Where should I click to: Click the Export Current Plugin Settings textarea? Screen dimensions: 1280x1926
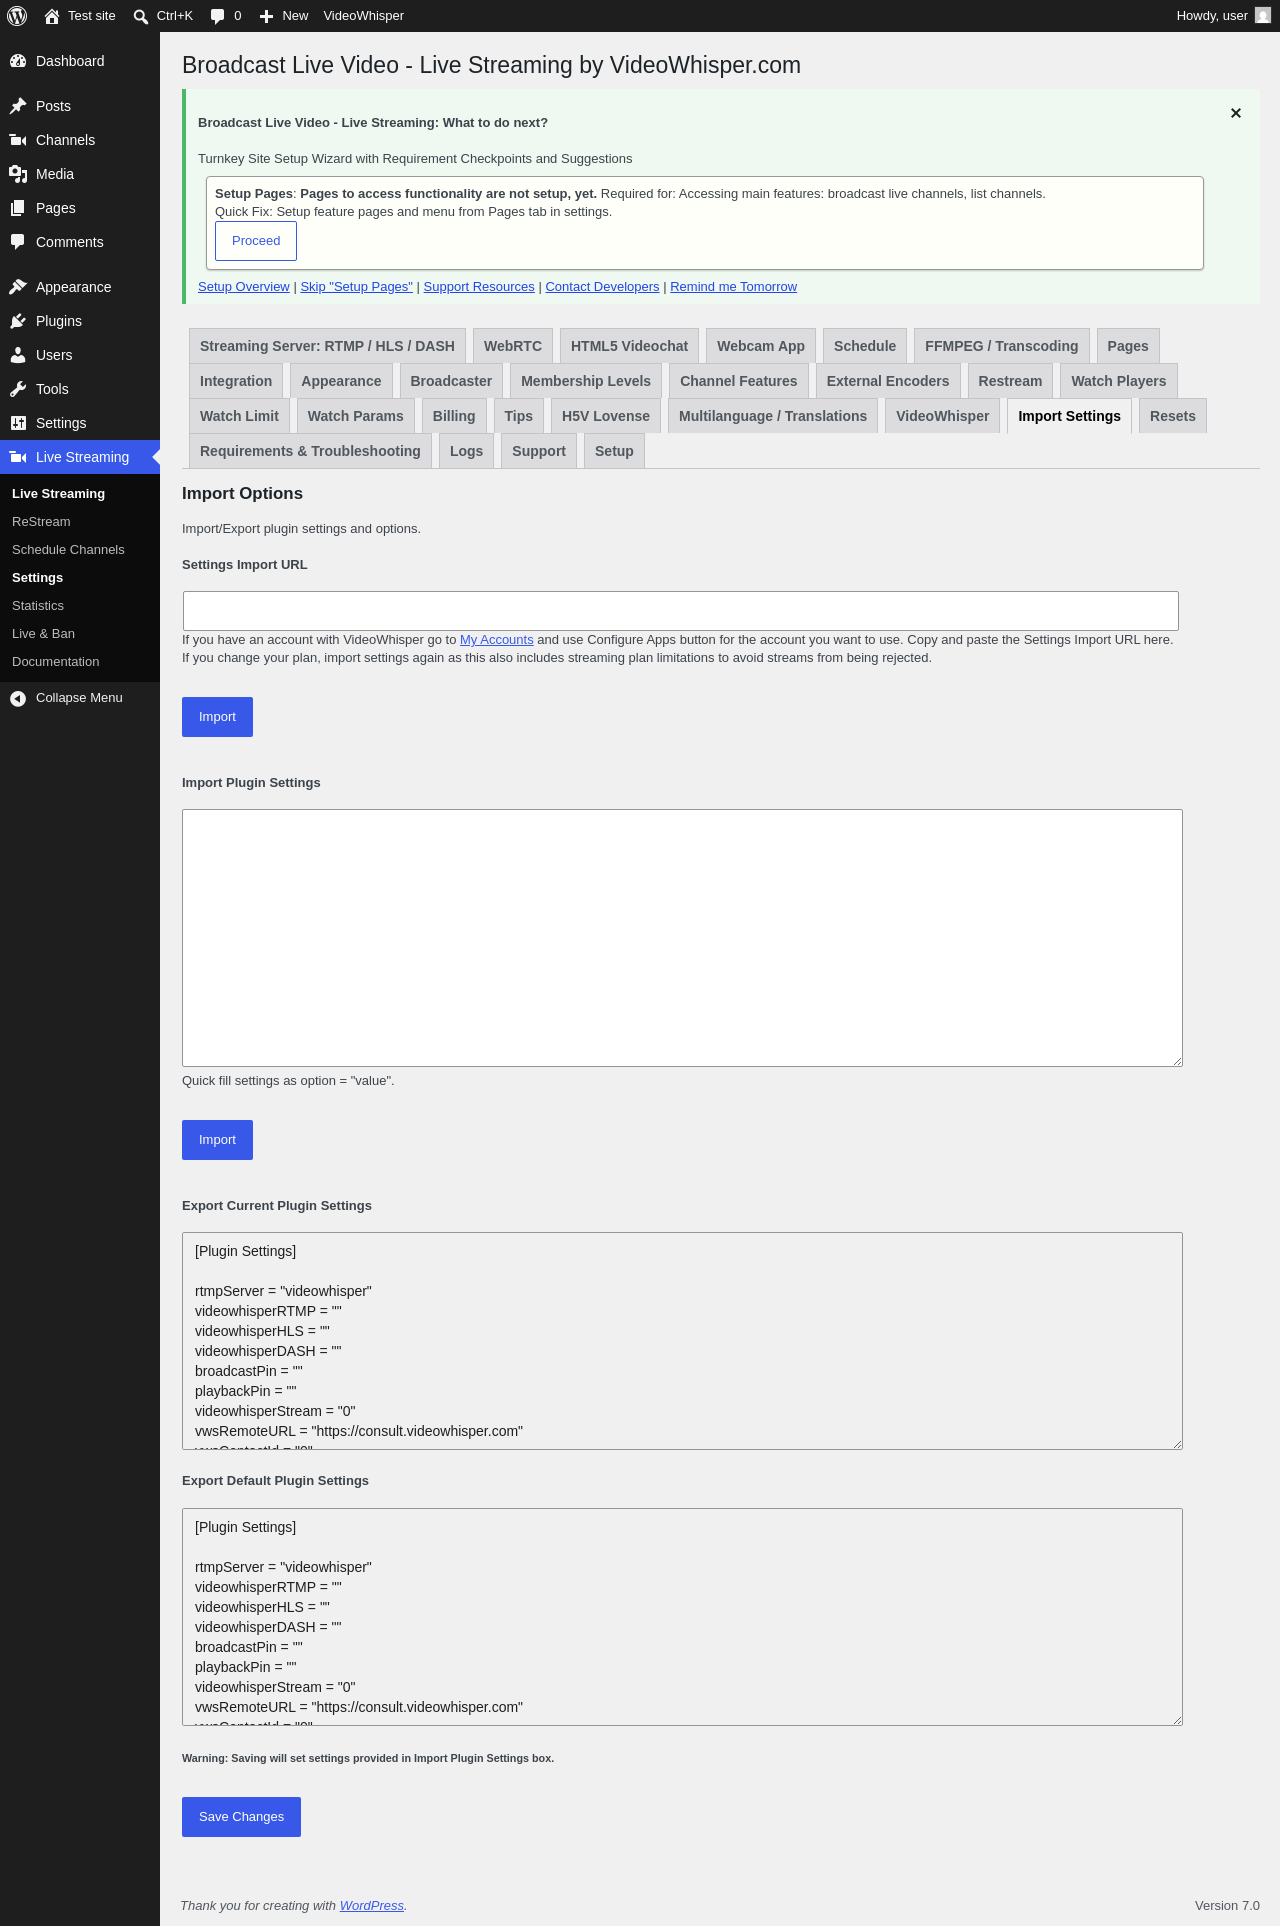tap(682, 1341)
